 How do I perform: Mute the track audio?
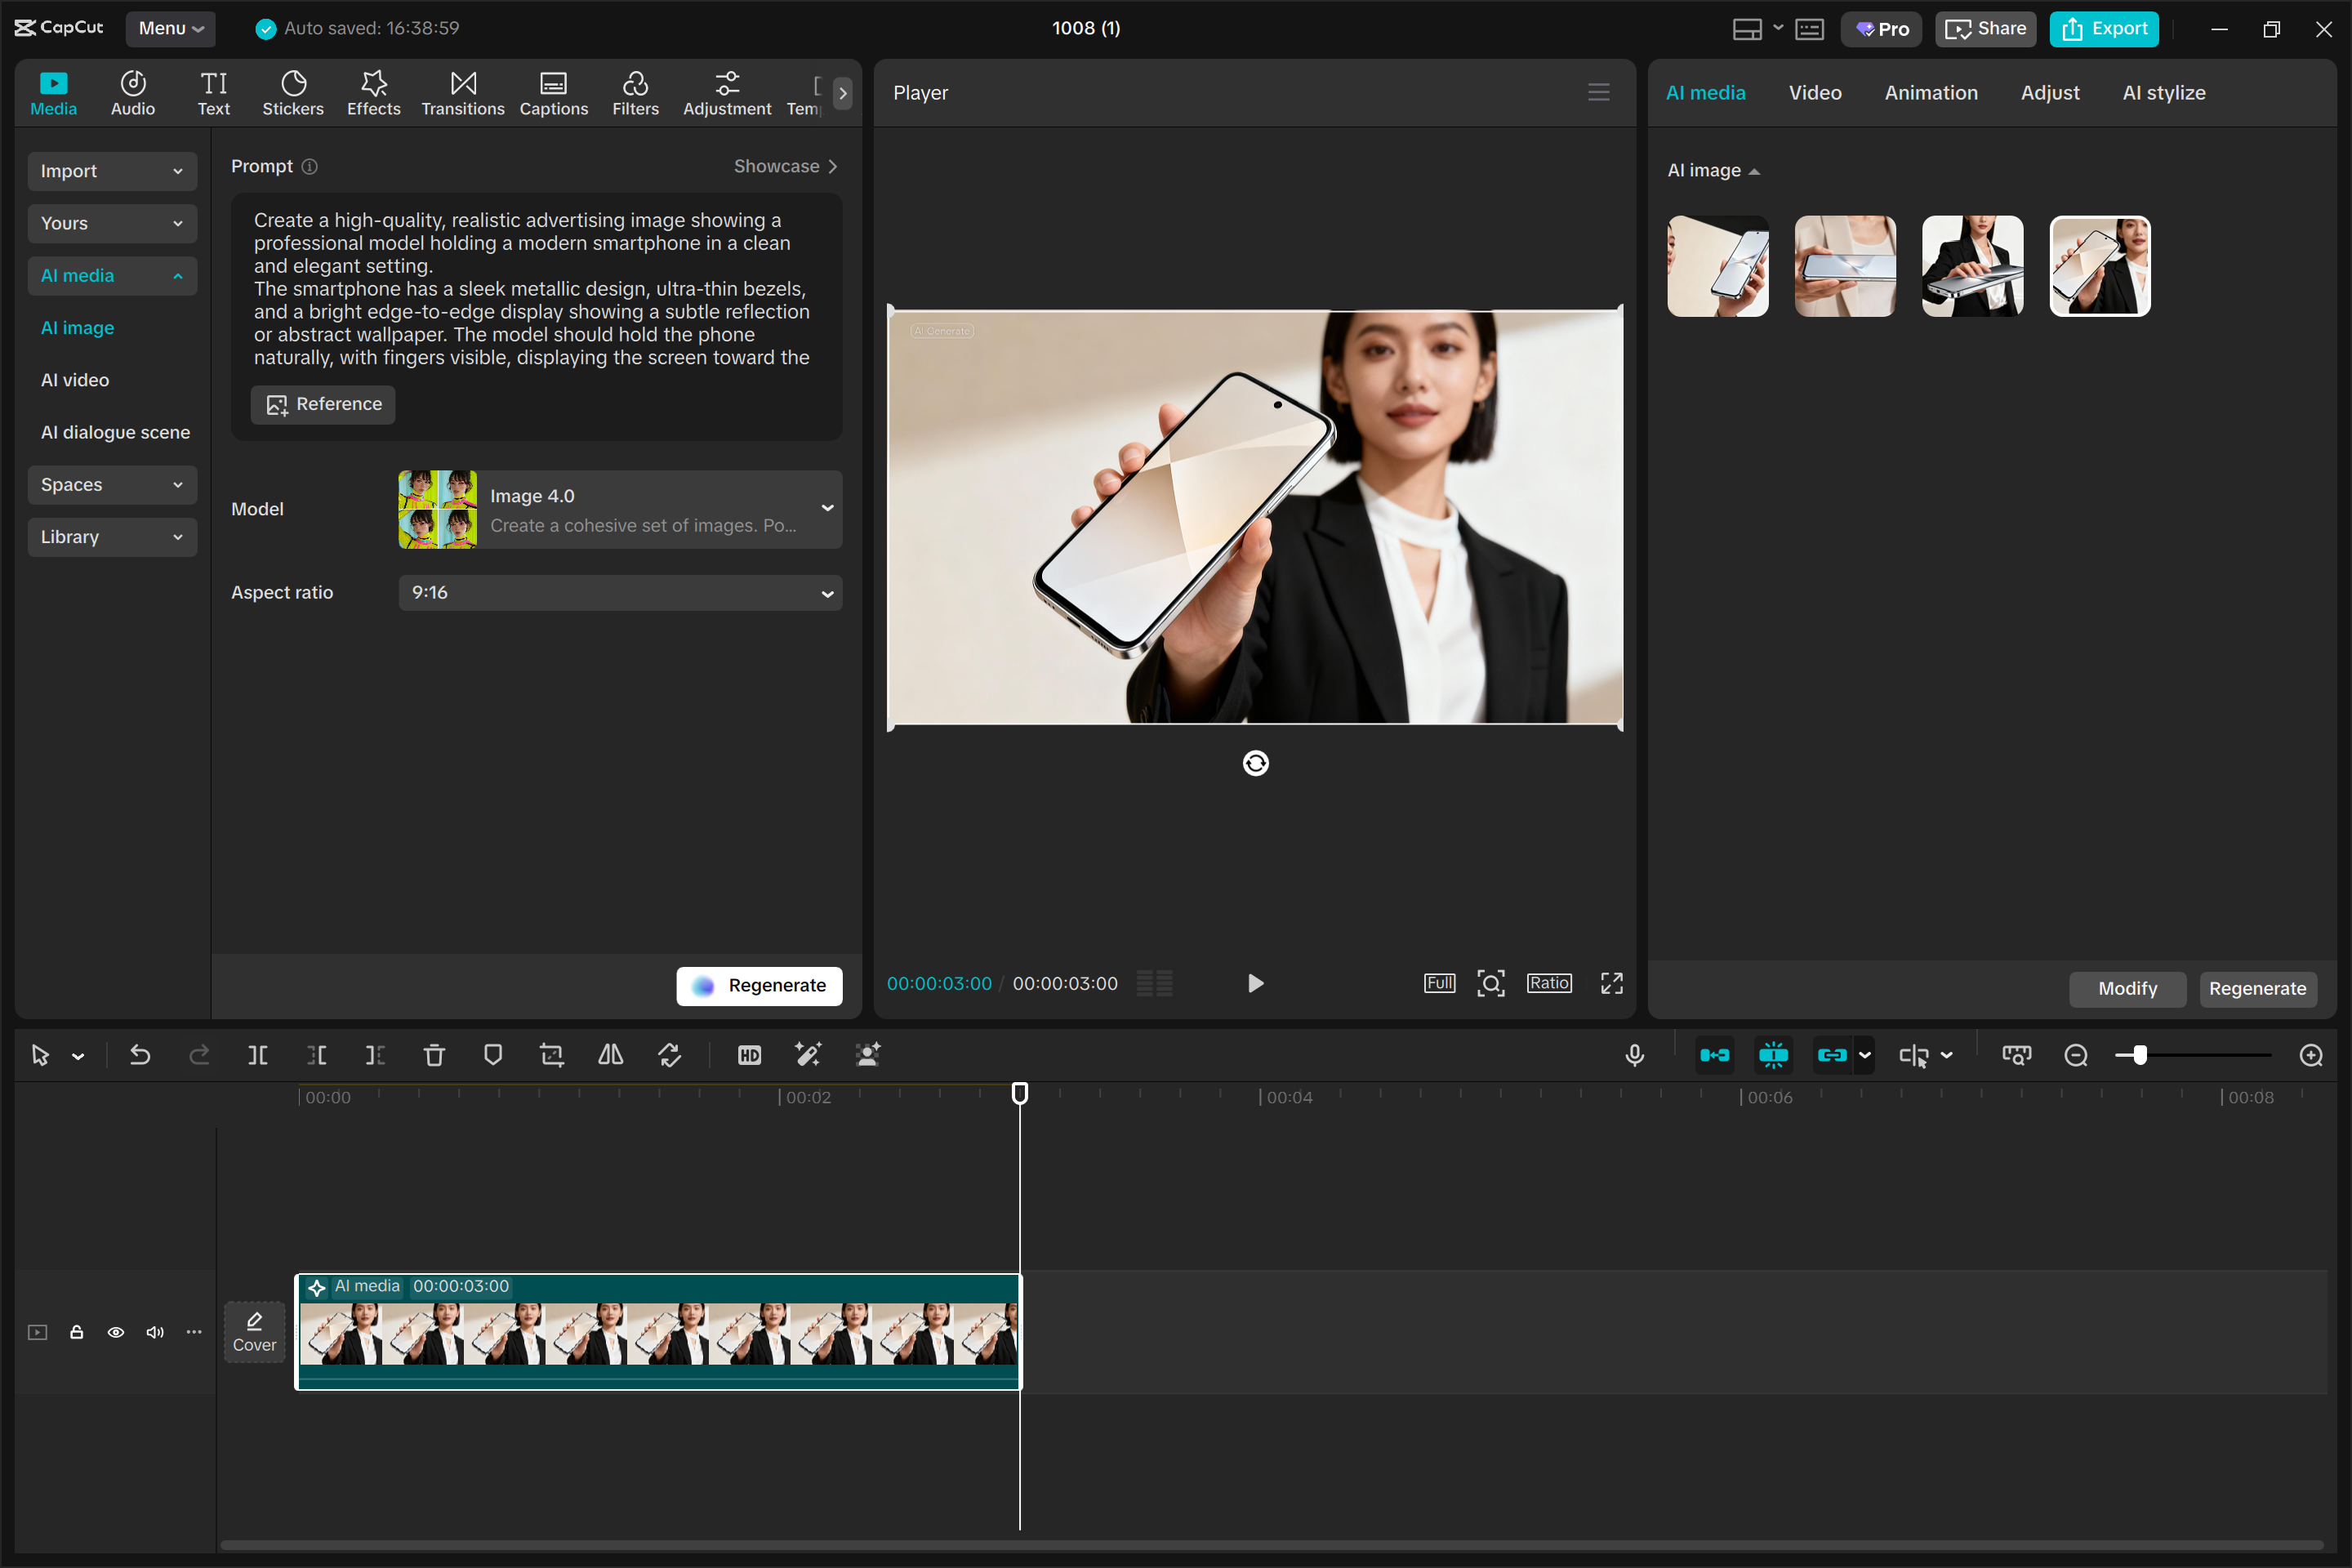[155, 1332]
